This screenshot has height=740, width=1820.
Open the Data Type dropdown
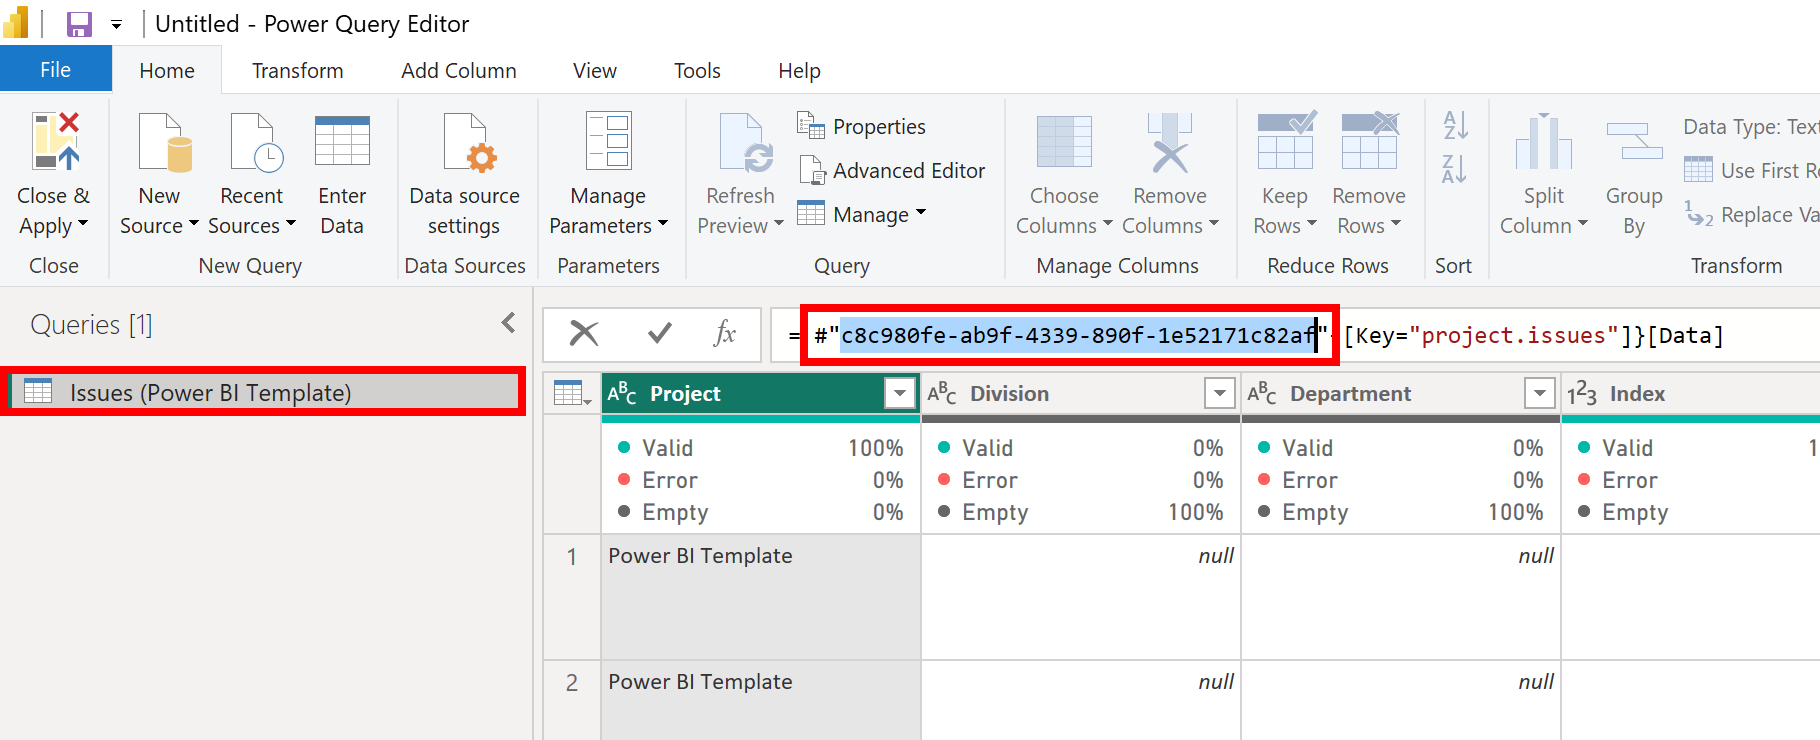[1751, 126]
